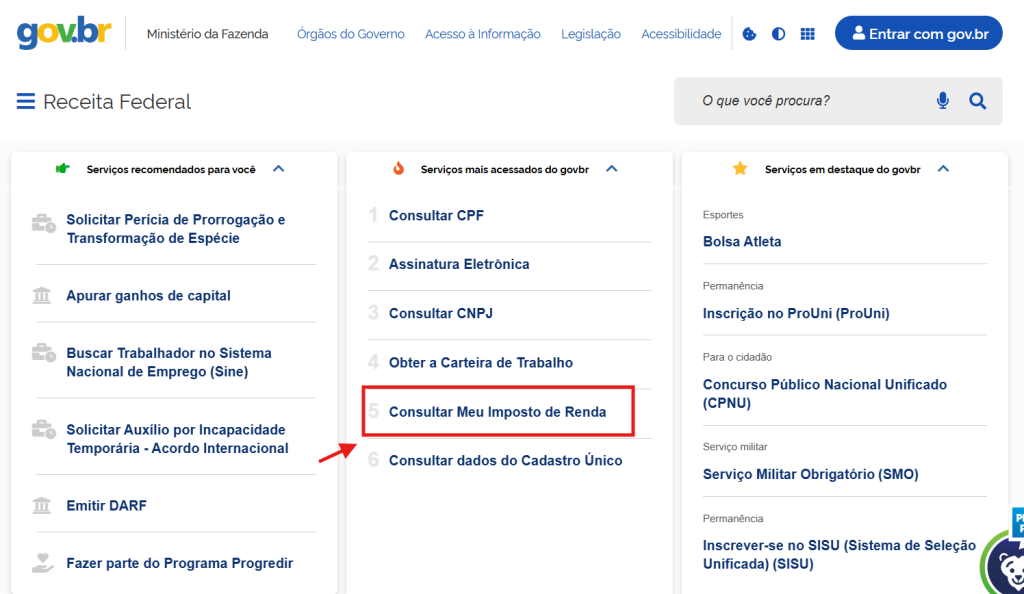Click icon beside Solicitar Perícia de Prorrogação
The height and width of the screenshot is (594, 1024).
(x=44, y=223)
